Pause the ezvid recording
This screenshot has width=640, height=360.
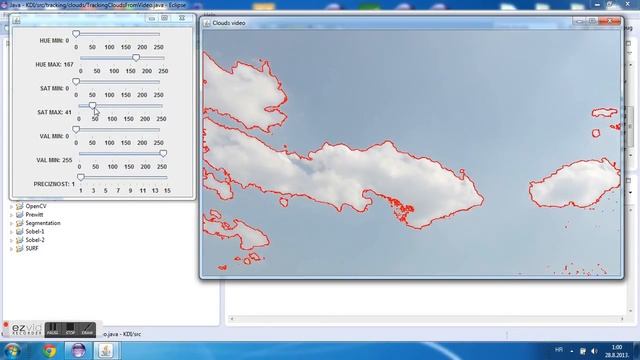[x=52, y=329]
